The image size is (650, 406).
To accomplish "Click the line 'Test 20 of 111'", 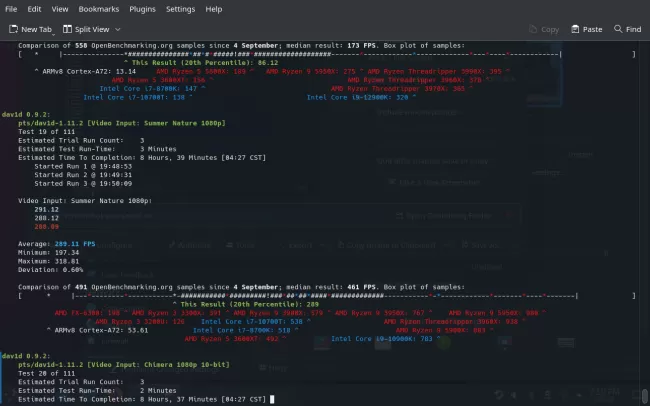I will coord(46,373).
